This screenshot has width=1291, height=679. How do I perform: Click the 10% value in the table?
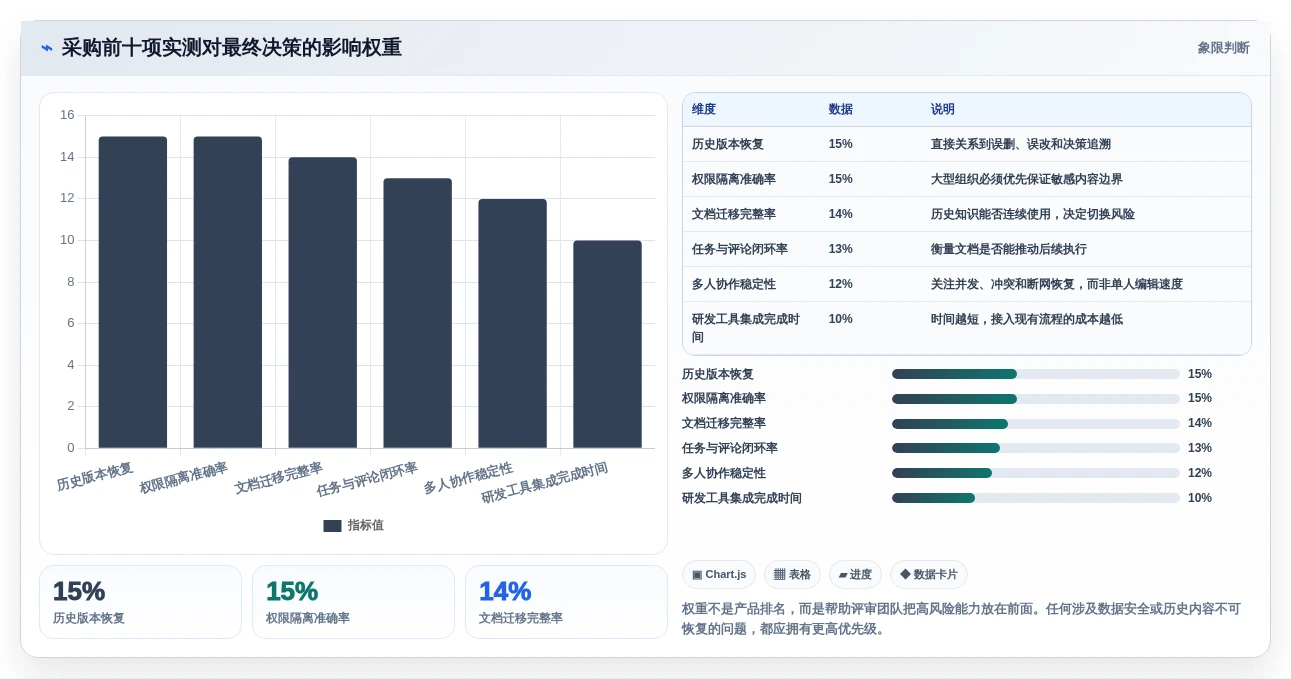click(x=841, y=319)
